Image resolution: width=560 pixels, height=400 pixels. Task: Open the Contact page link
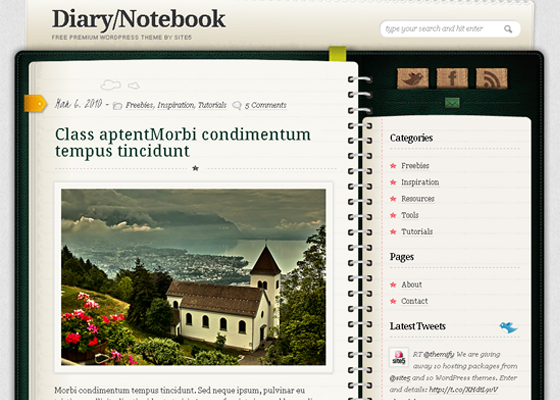tap(414, 301)
